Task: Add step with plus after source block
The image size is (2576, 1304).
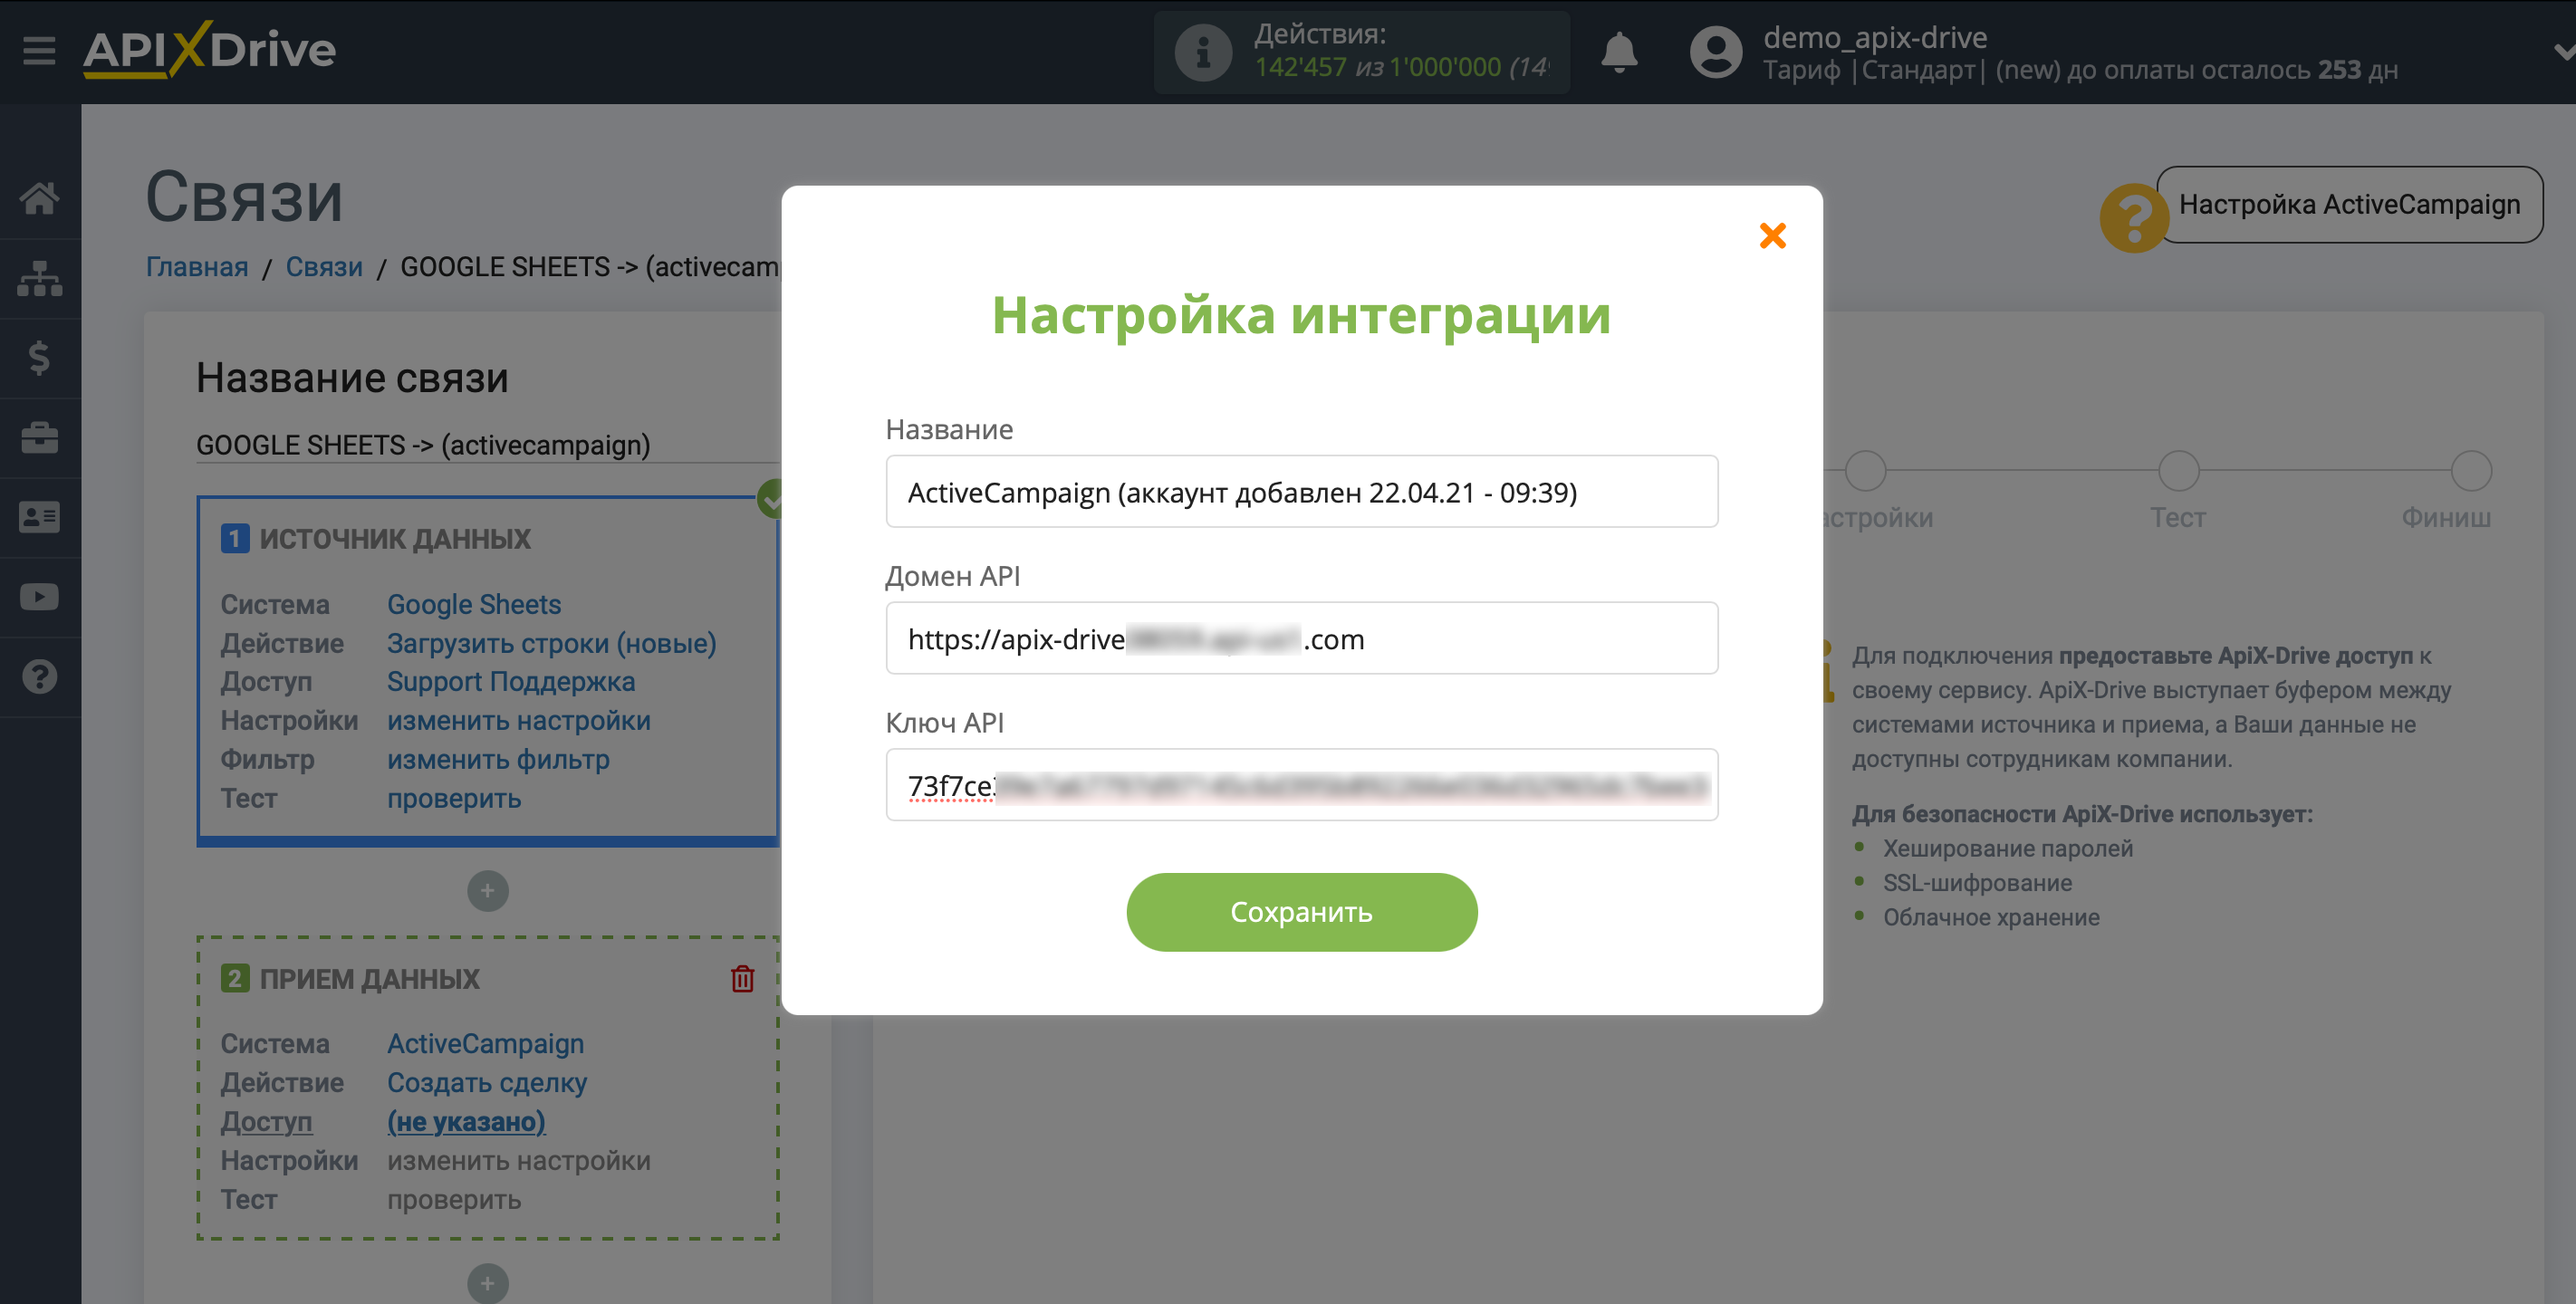Action: click(x=487, y=891)
